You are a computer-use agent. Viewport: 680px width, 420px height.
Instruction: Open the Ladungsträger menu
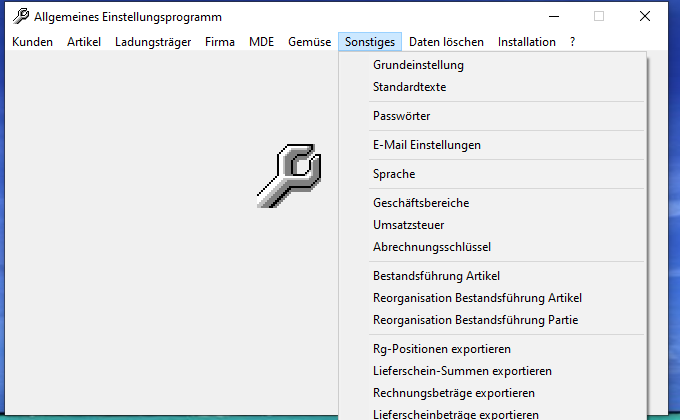coord(153,42)
